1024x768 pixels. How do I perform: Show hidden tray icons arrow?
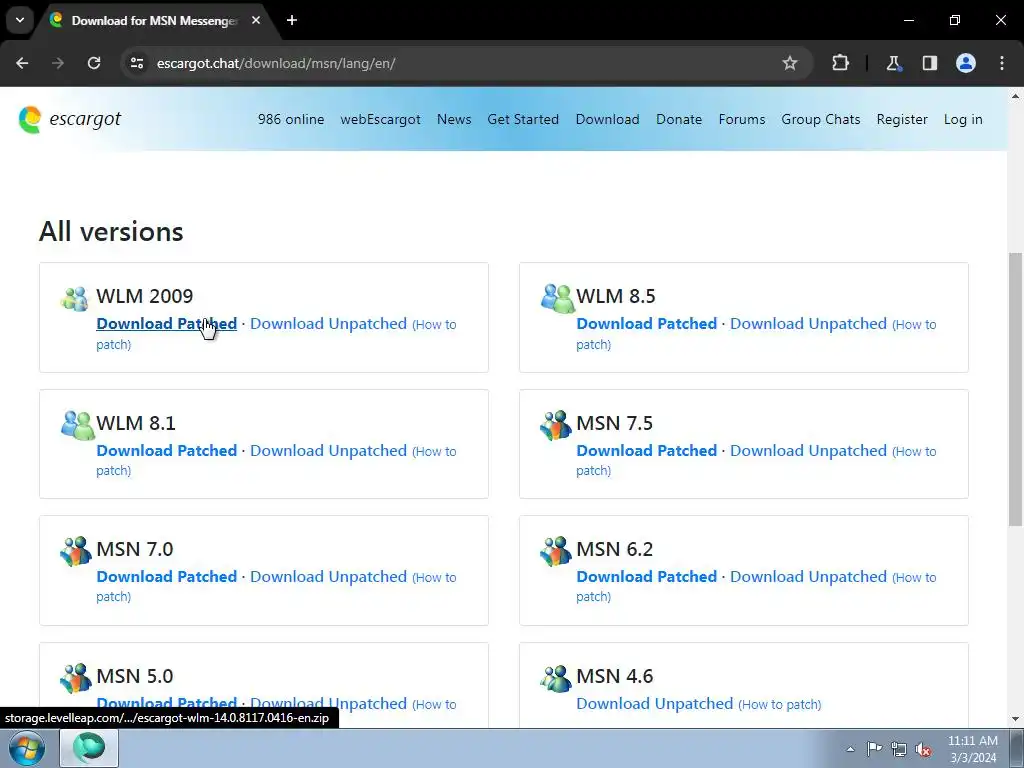click(850, 749)
